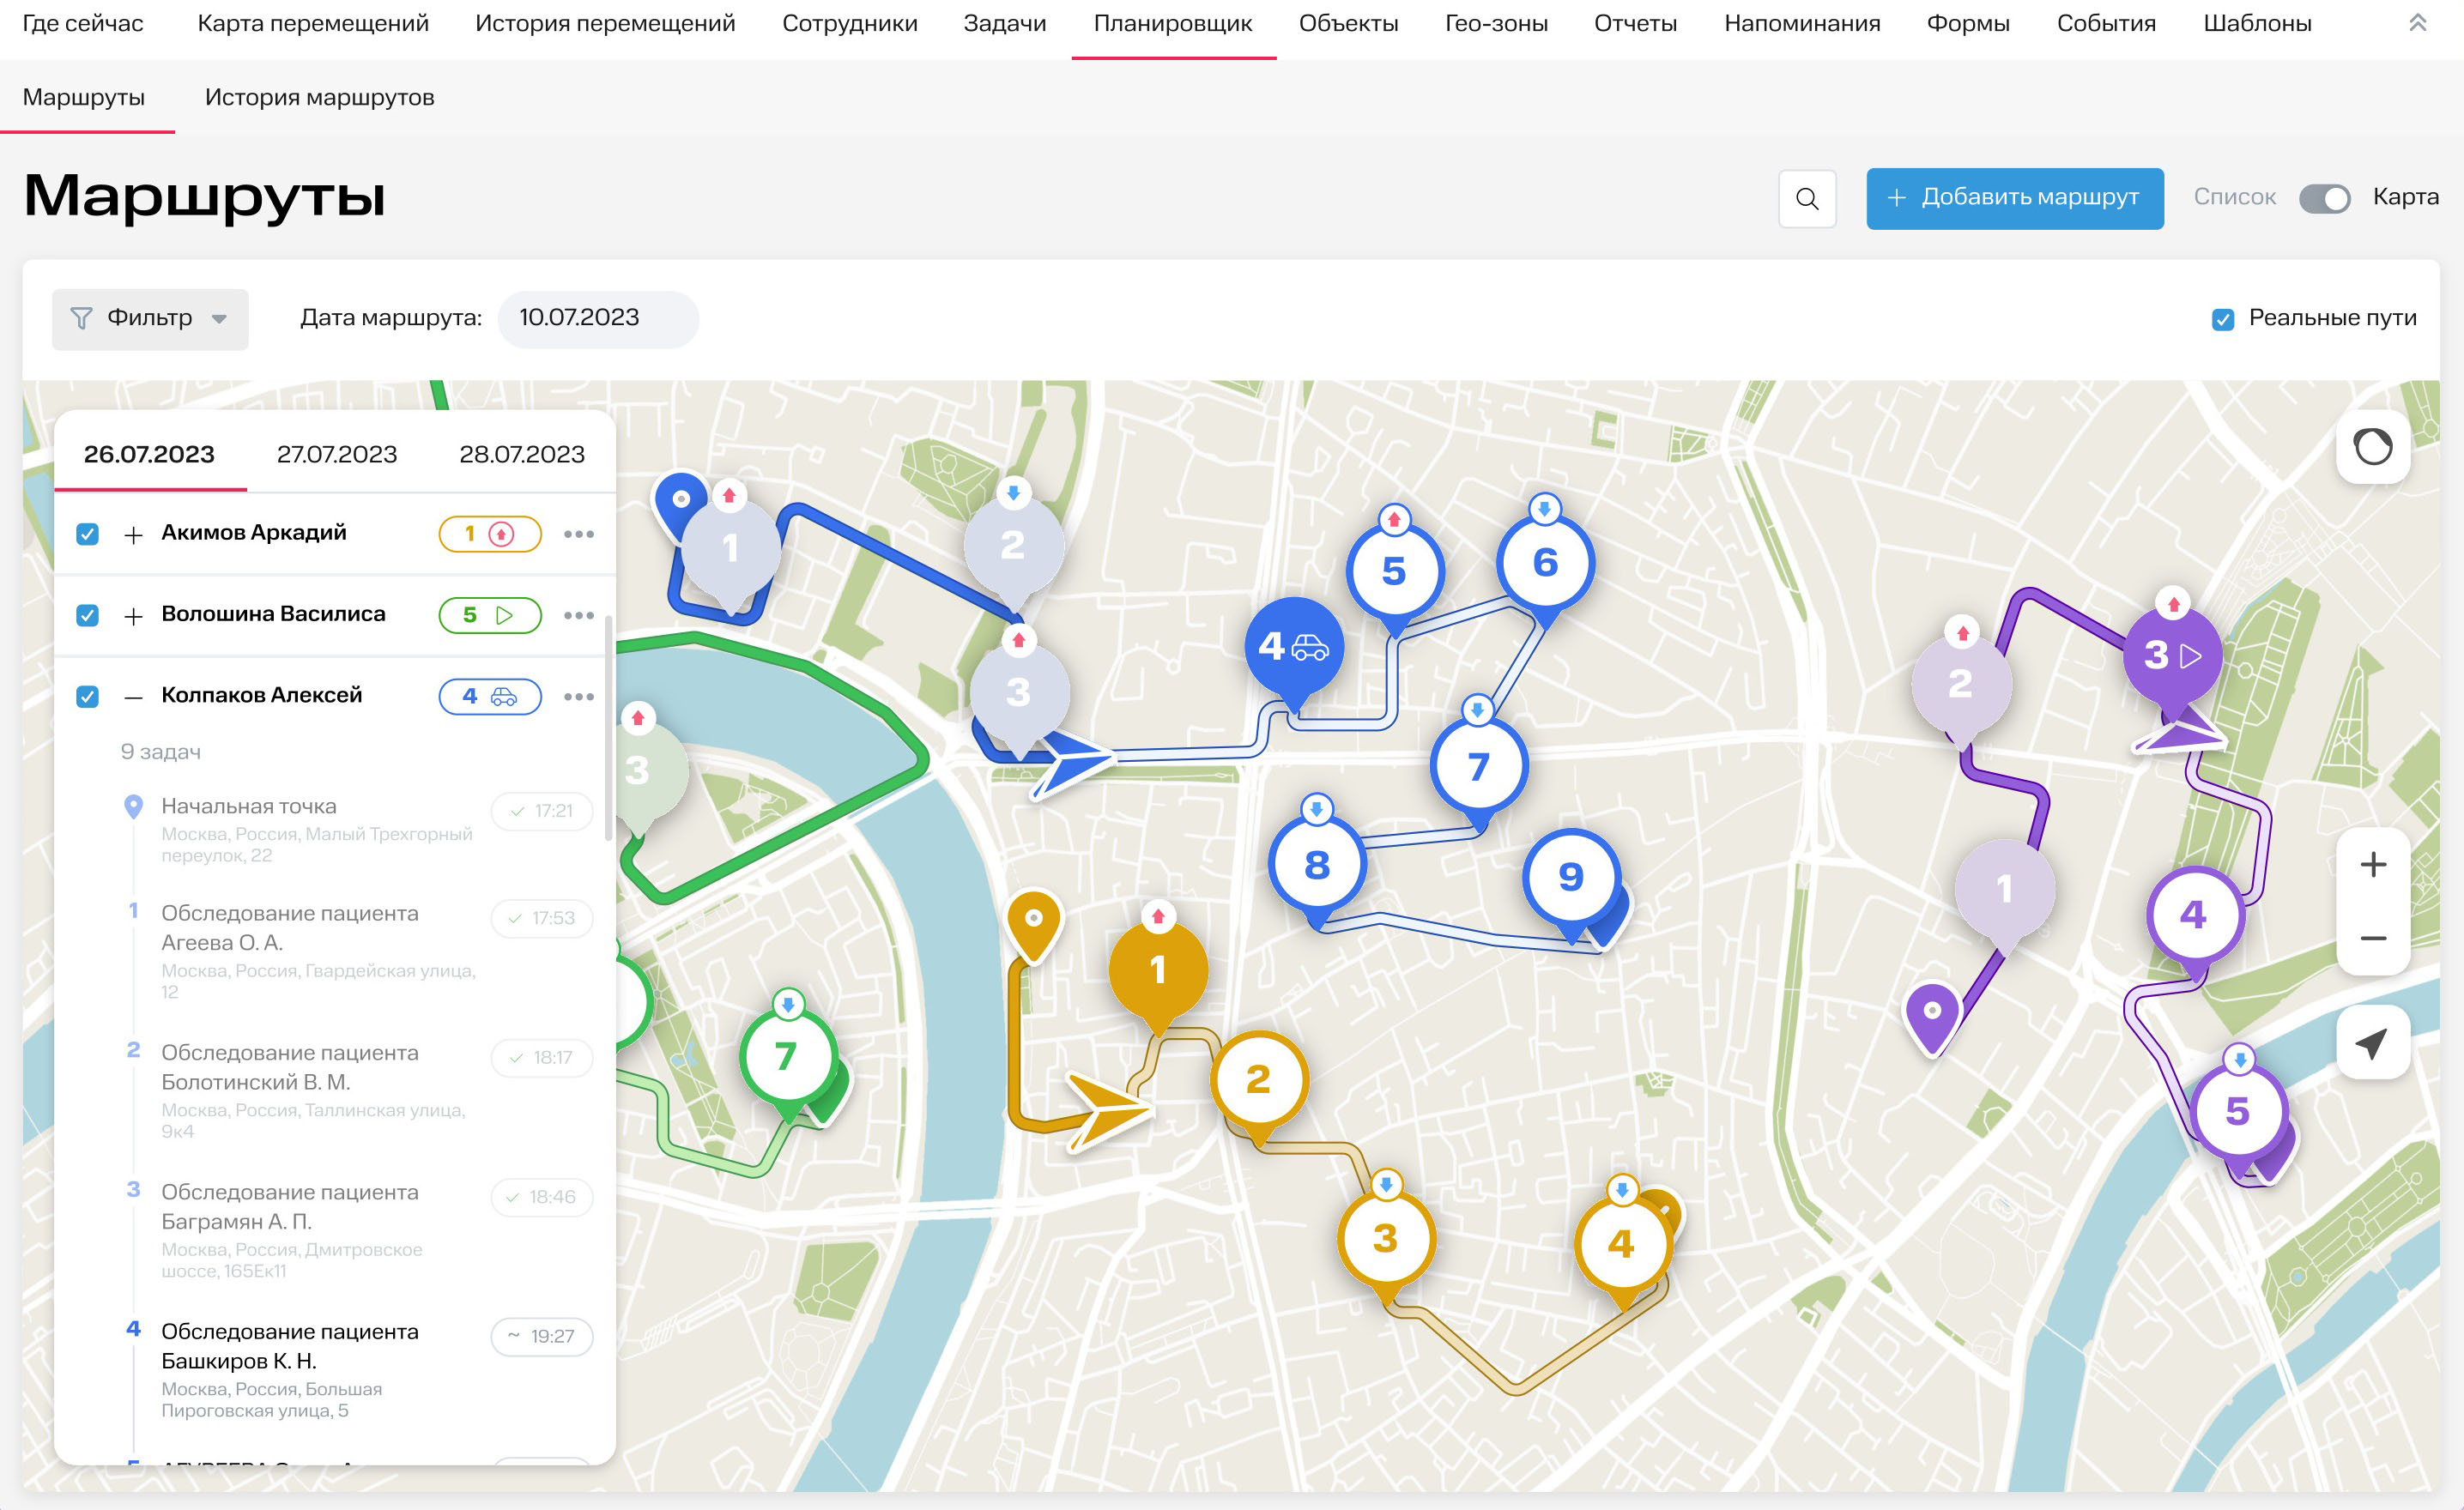Click the route date field 10.07.2023
Screen dimensions: 2464x1510
[598, 319]
